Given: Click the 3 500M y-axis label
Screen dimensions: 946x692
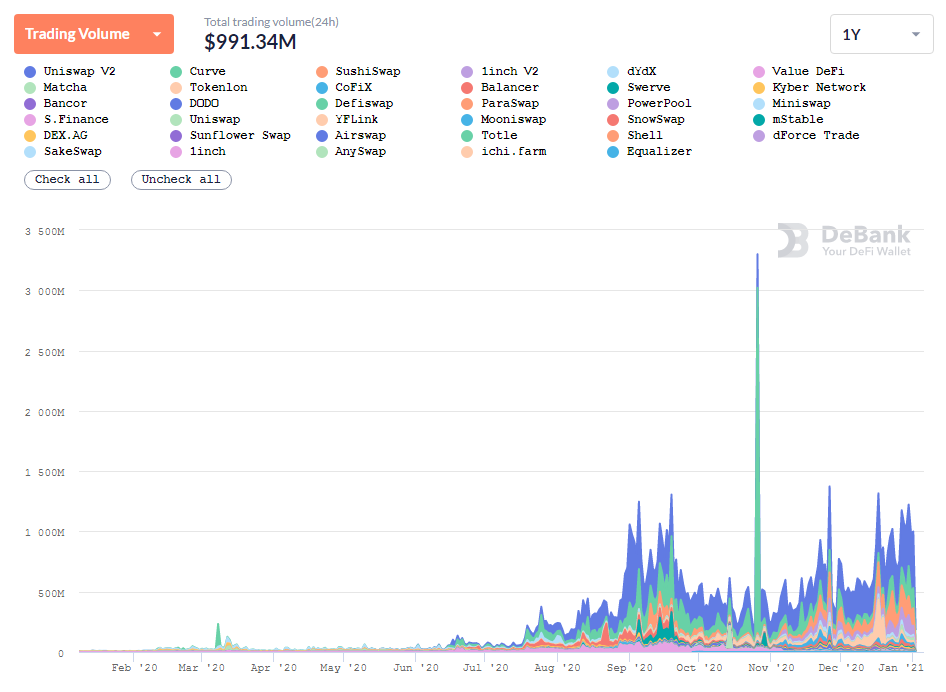Looking at the screenshot, I should 45,232.
